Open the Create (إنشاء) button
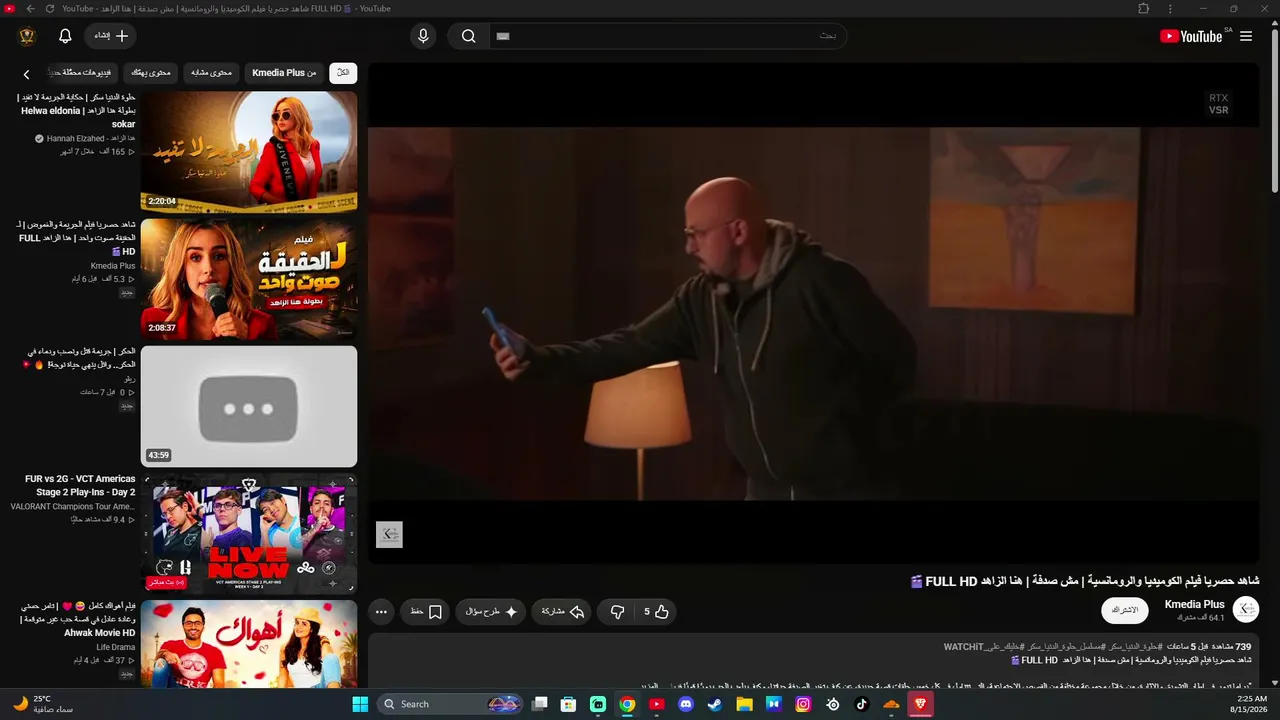This screenshot has height=720, width=1280. pyautogui.click(x=111, y=36)
